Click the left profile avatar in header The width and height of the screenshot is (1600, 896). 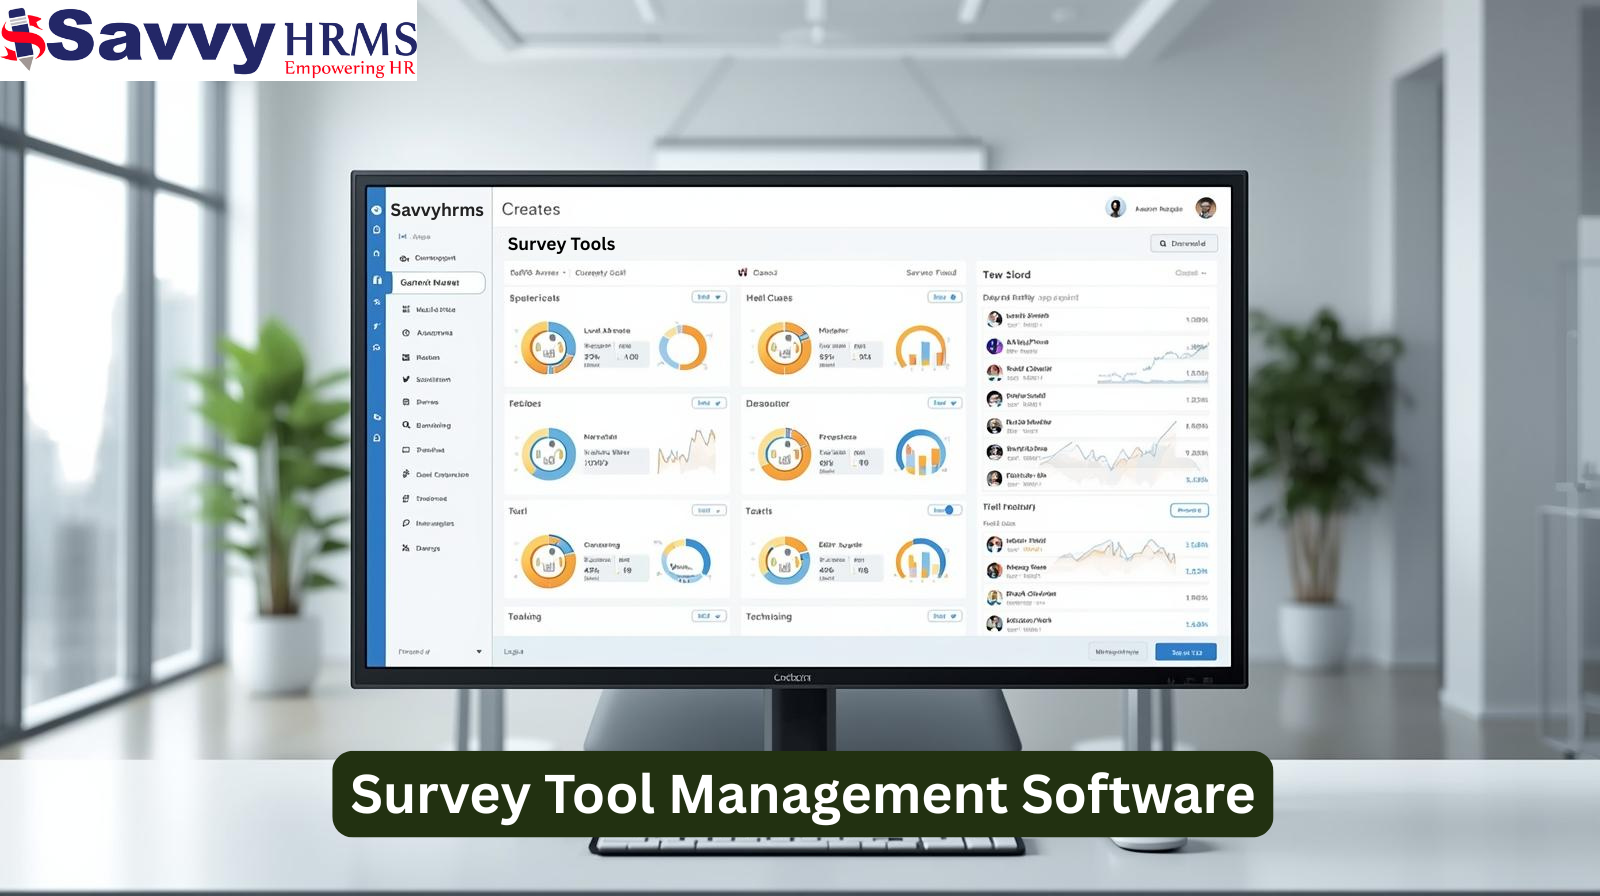[x=1116, y=208]
